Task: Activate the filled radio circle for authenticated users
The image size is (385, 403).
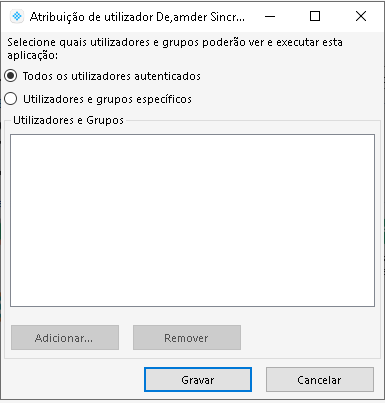Action: [11, 76]
